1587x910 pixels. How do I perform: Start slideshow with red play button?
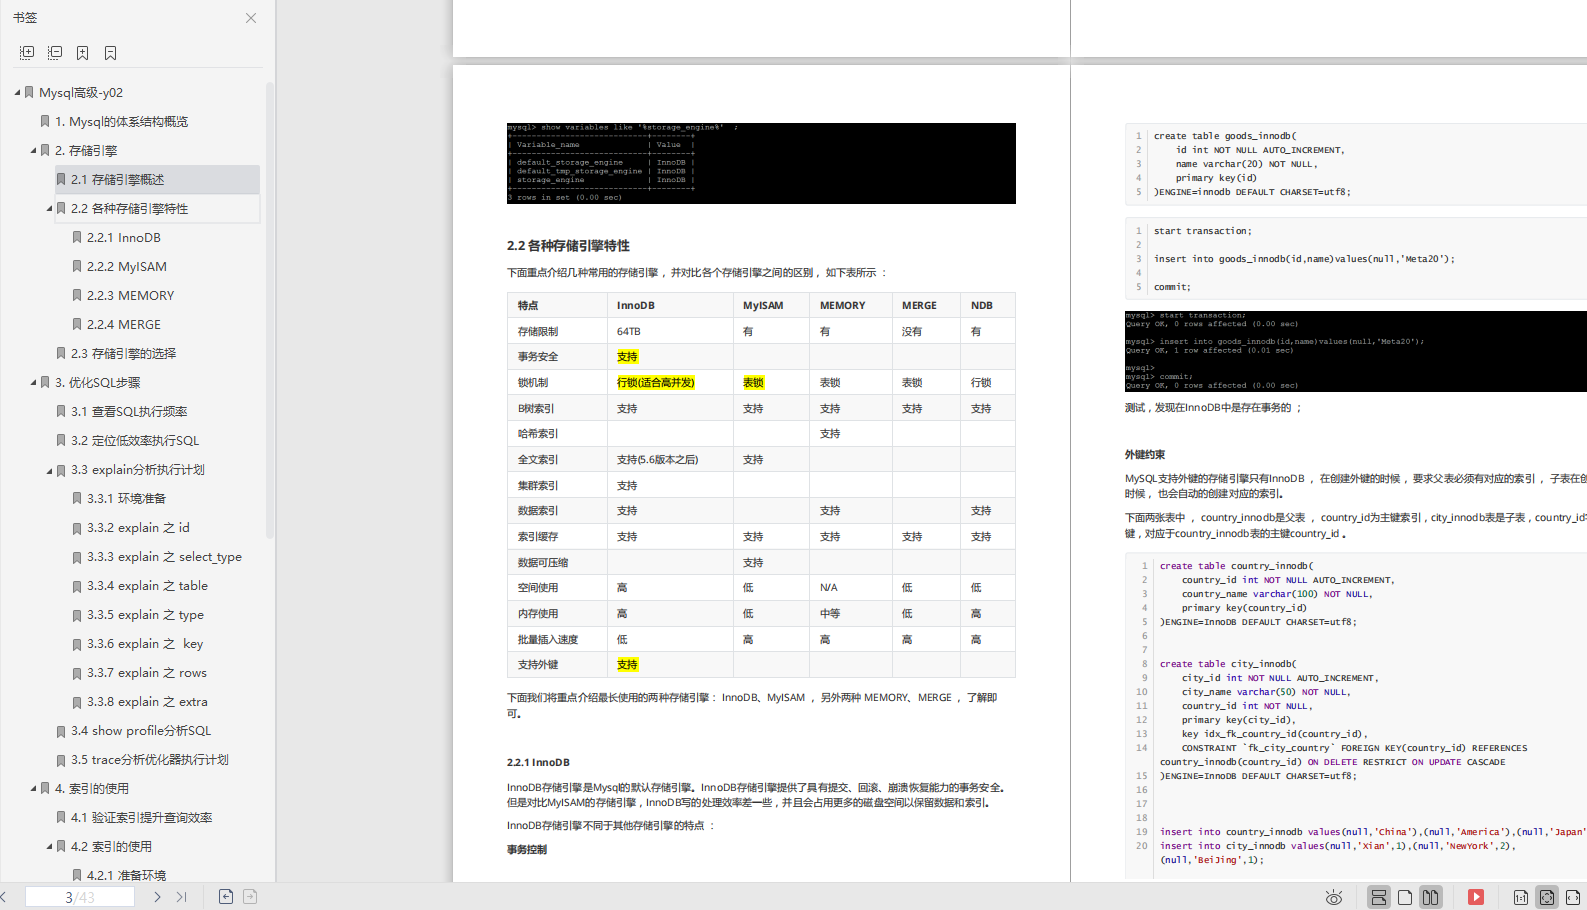[x=1476, y=897]
